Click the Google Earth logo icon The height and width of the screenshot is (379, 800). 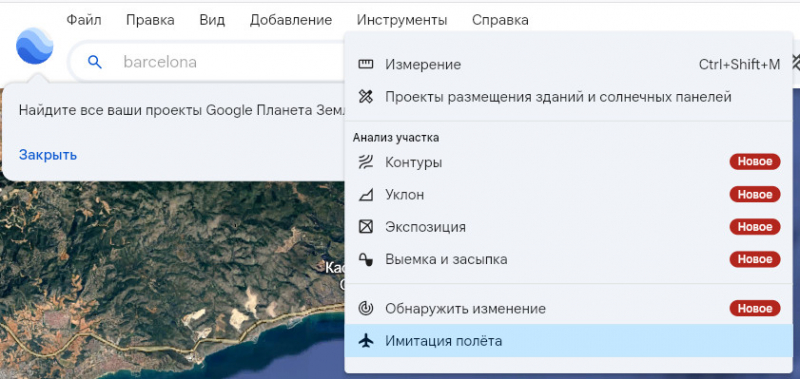pyautogui.click(x=35, y=46)
